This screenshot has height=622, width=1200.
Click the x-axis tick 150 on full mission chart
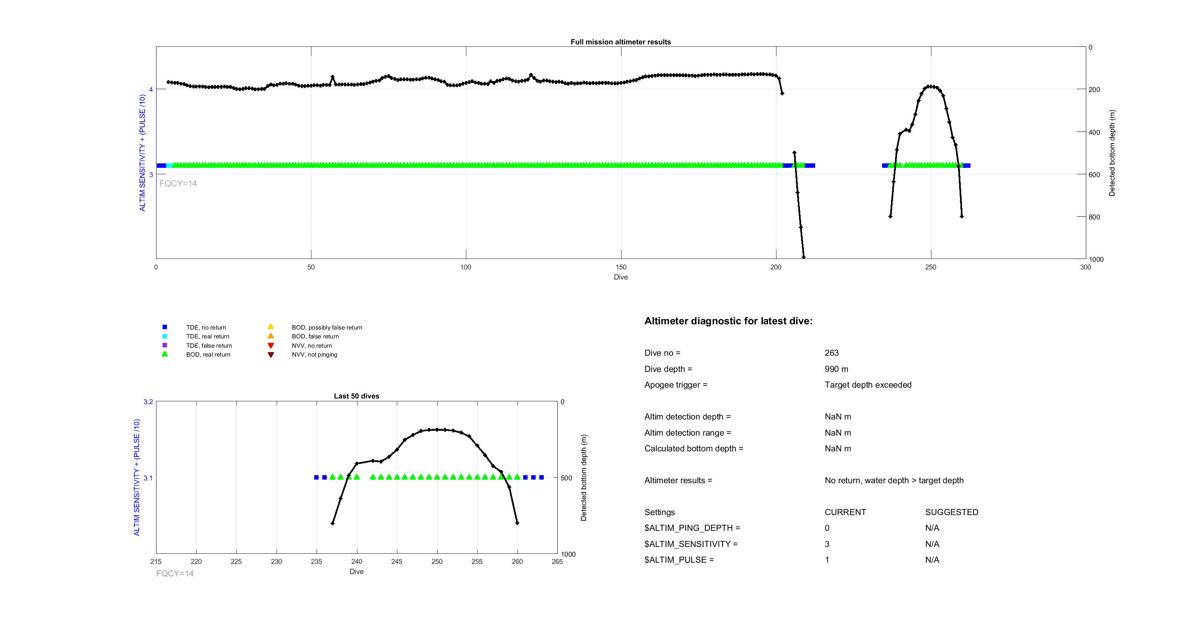(x=621, y=267)
